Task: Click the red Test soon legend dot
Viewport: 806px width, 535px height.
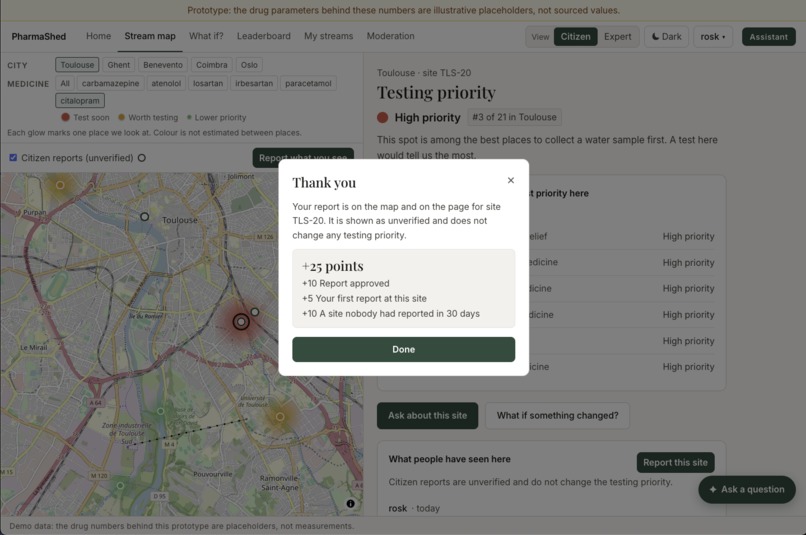Action: tap(65, 117)
